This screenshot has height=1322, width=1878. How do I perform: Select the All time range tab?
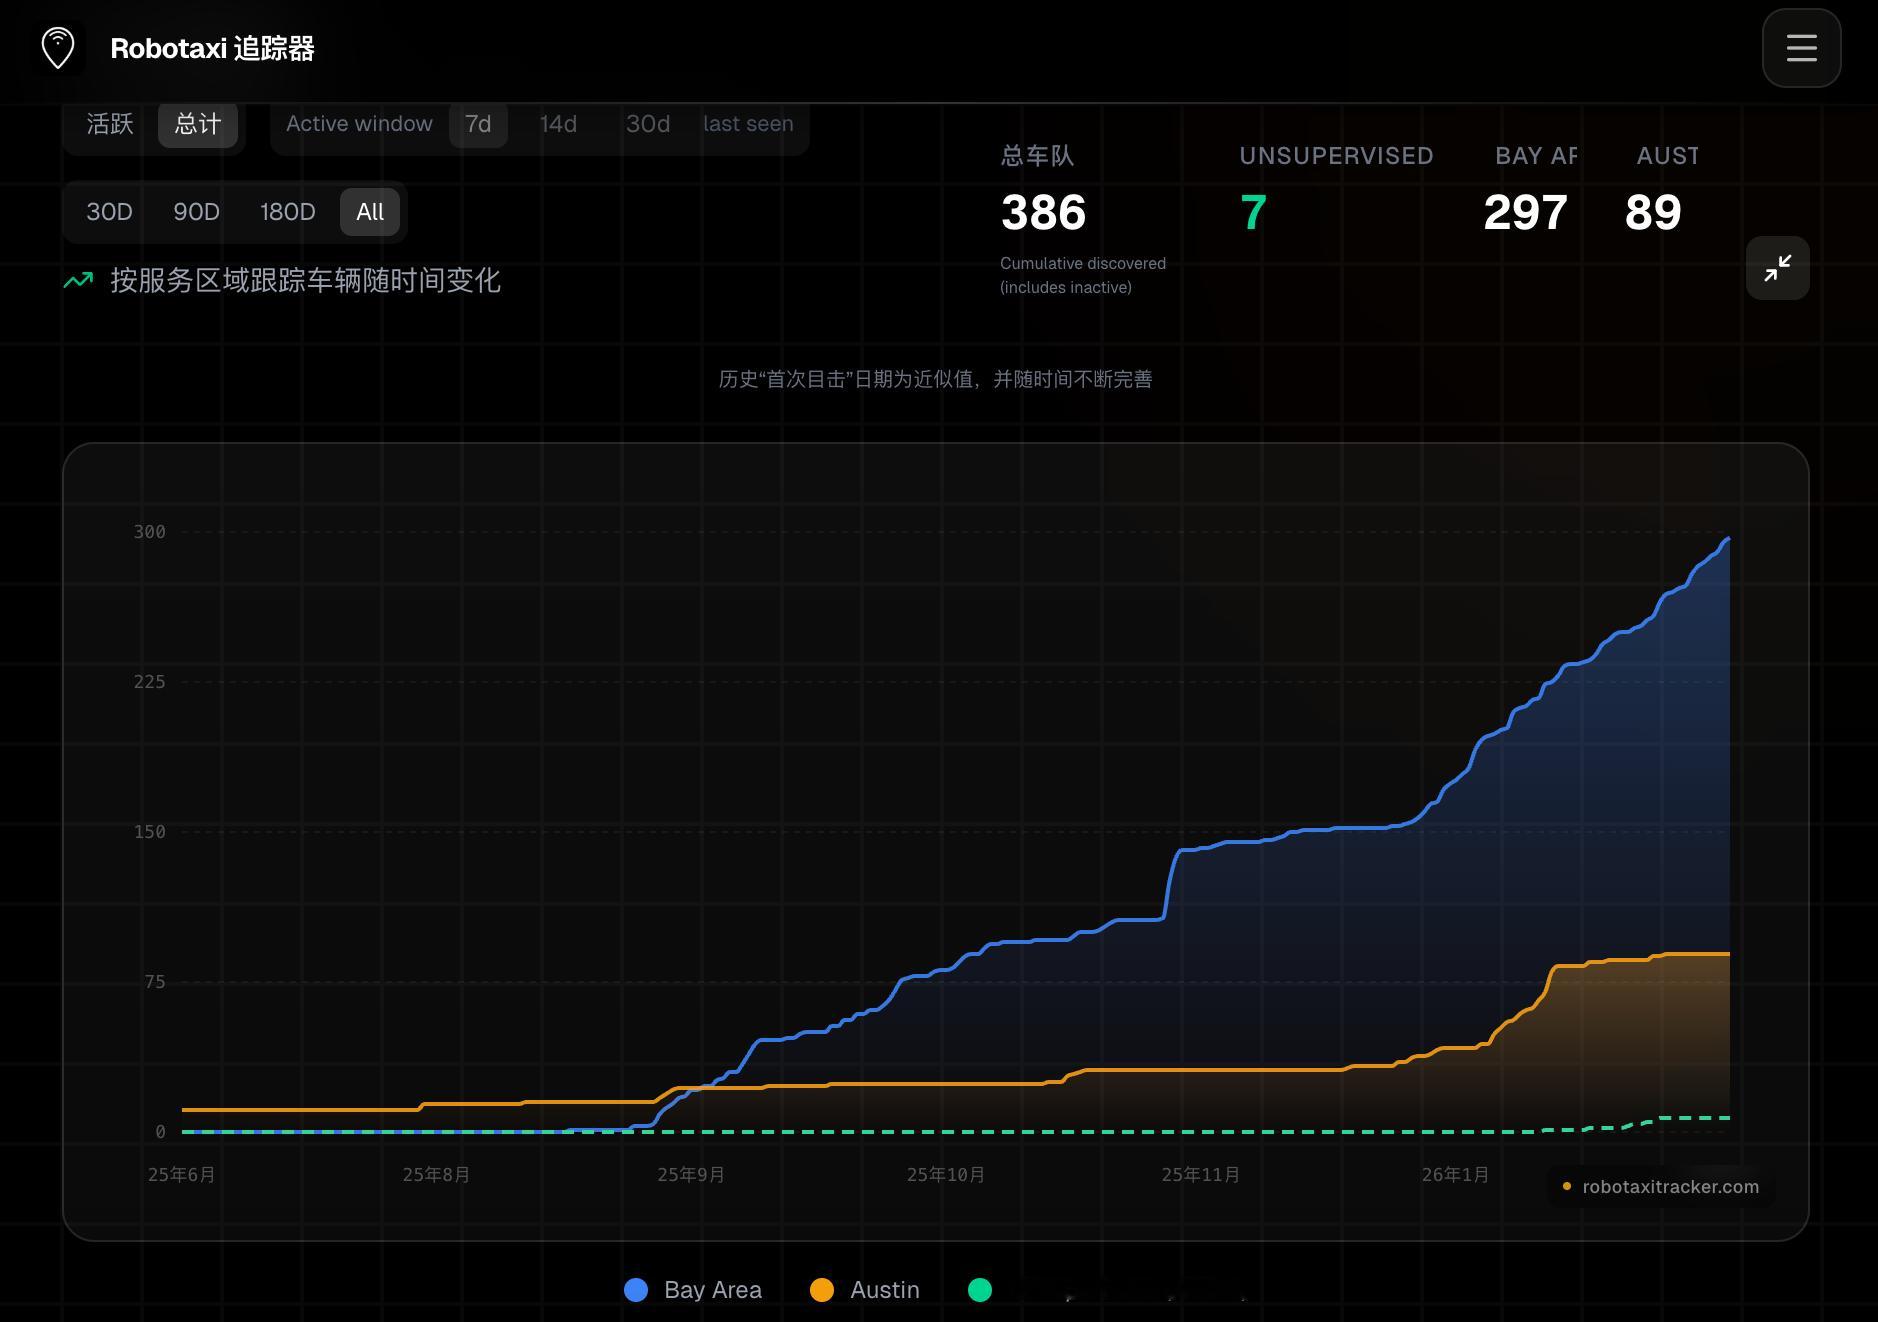tap(370, 212)
